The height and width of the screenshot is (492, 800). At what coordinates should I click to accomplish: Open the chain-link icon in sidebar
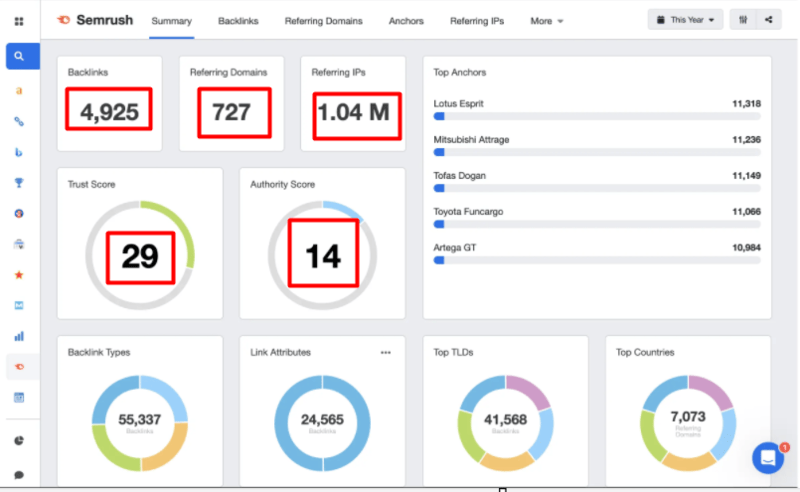click(x=19, y=121)
